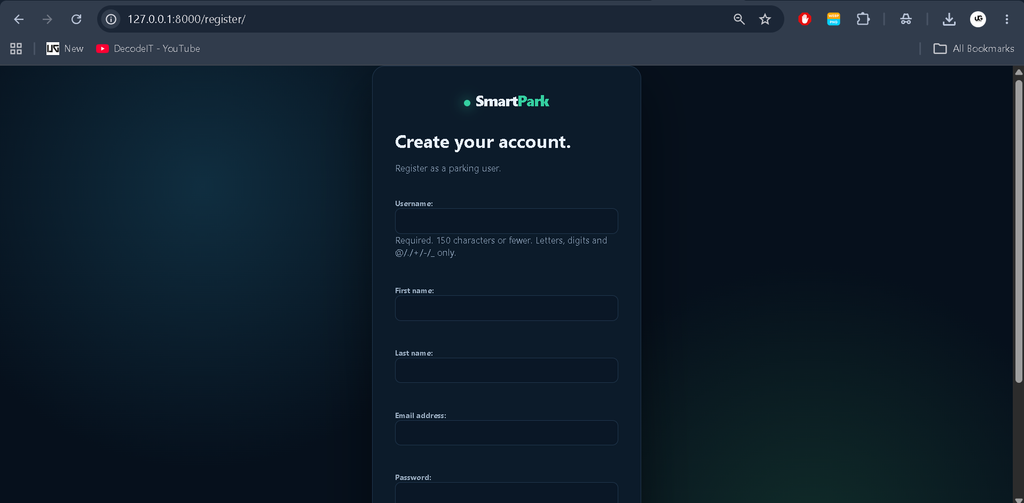
Task: Open the All Bookmarks folder
Action: [x=974, y=48]
